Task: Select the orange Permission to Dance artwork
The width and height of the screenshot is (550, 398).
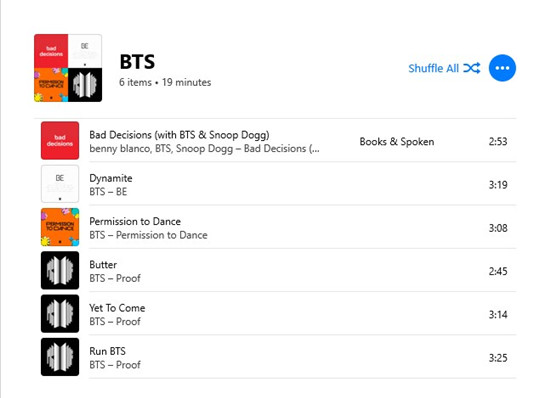Action: pos(60,227)
